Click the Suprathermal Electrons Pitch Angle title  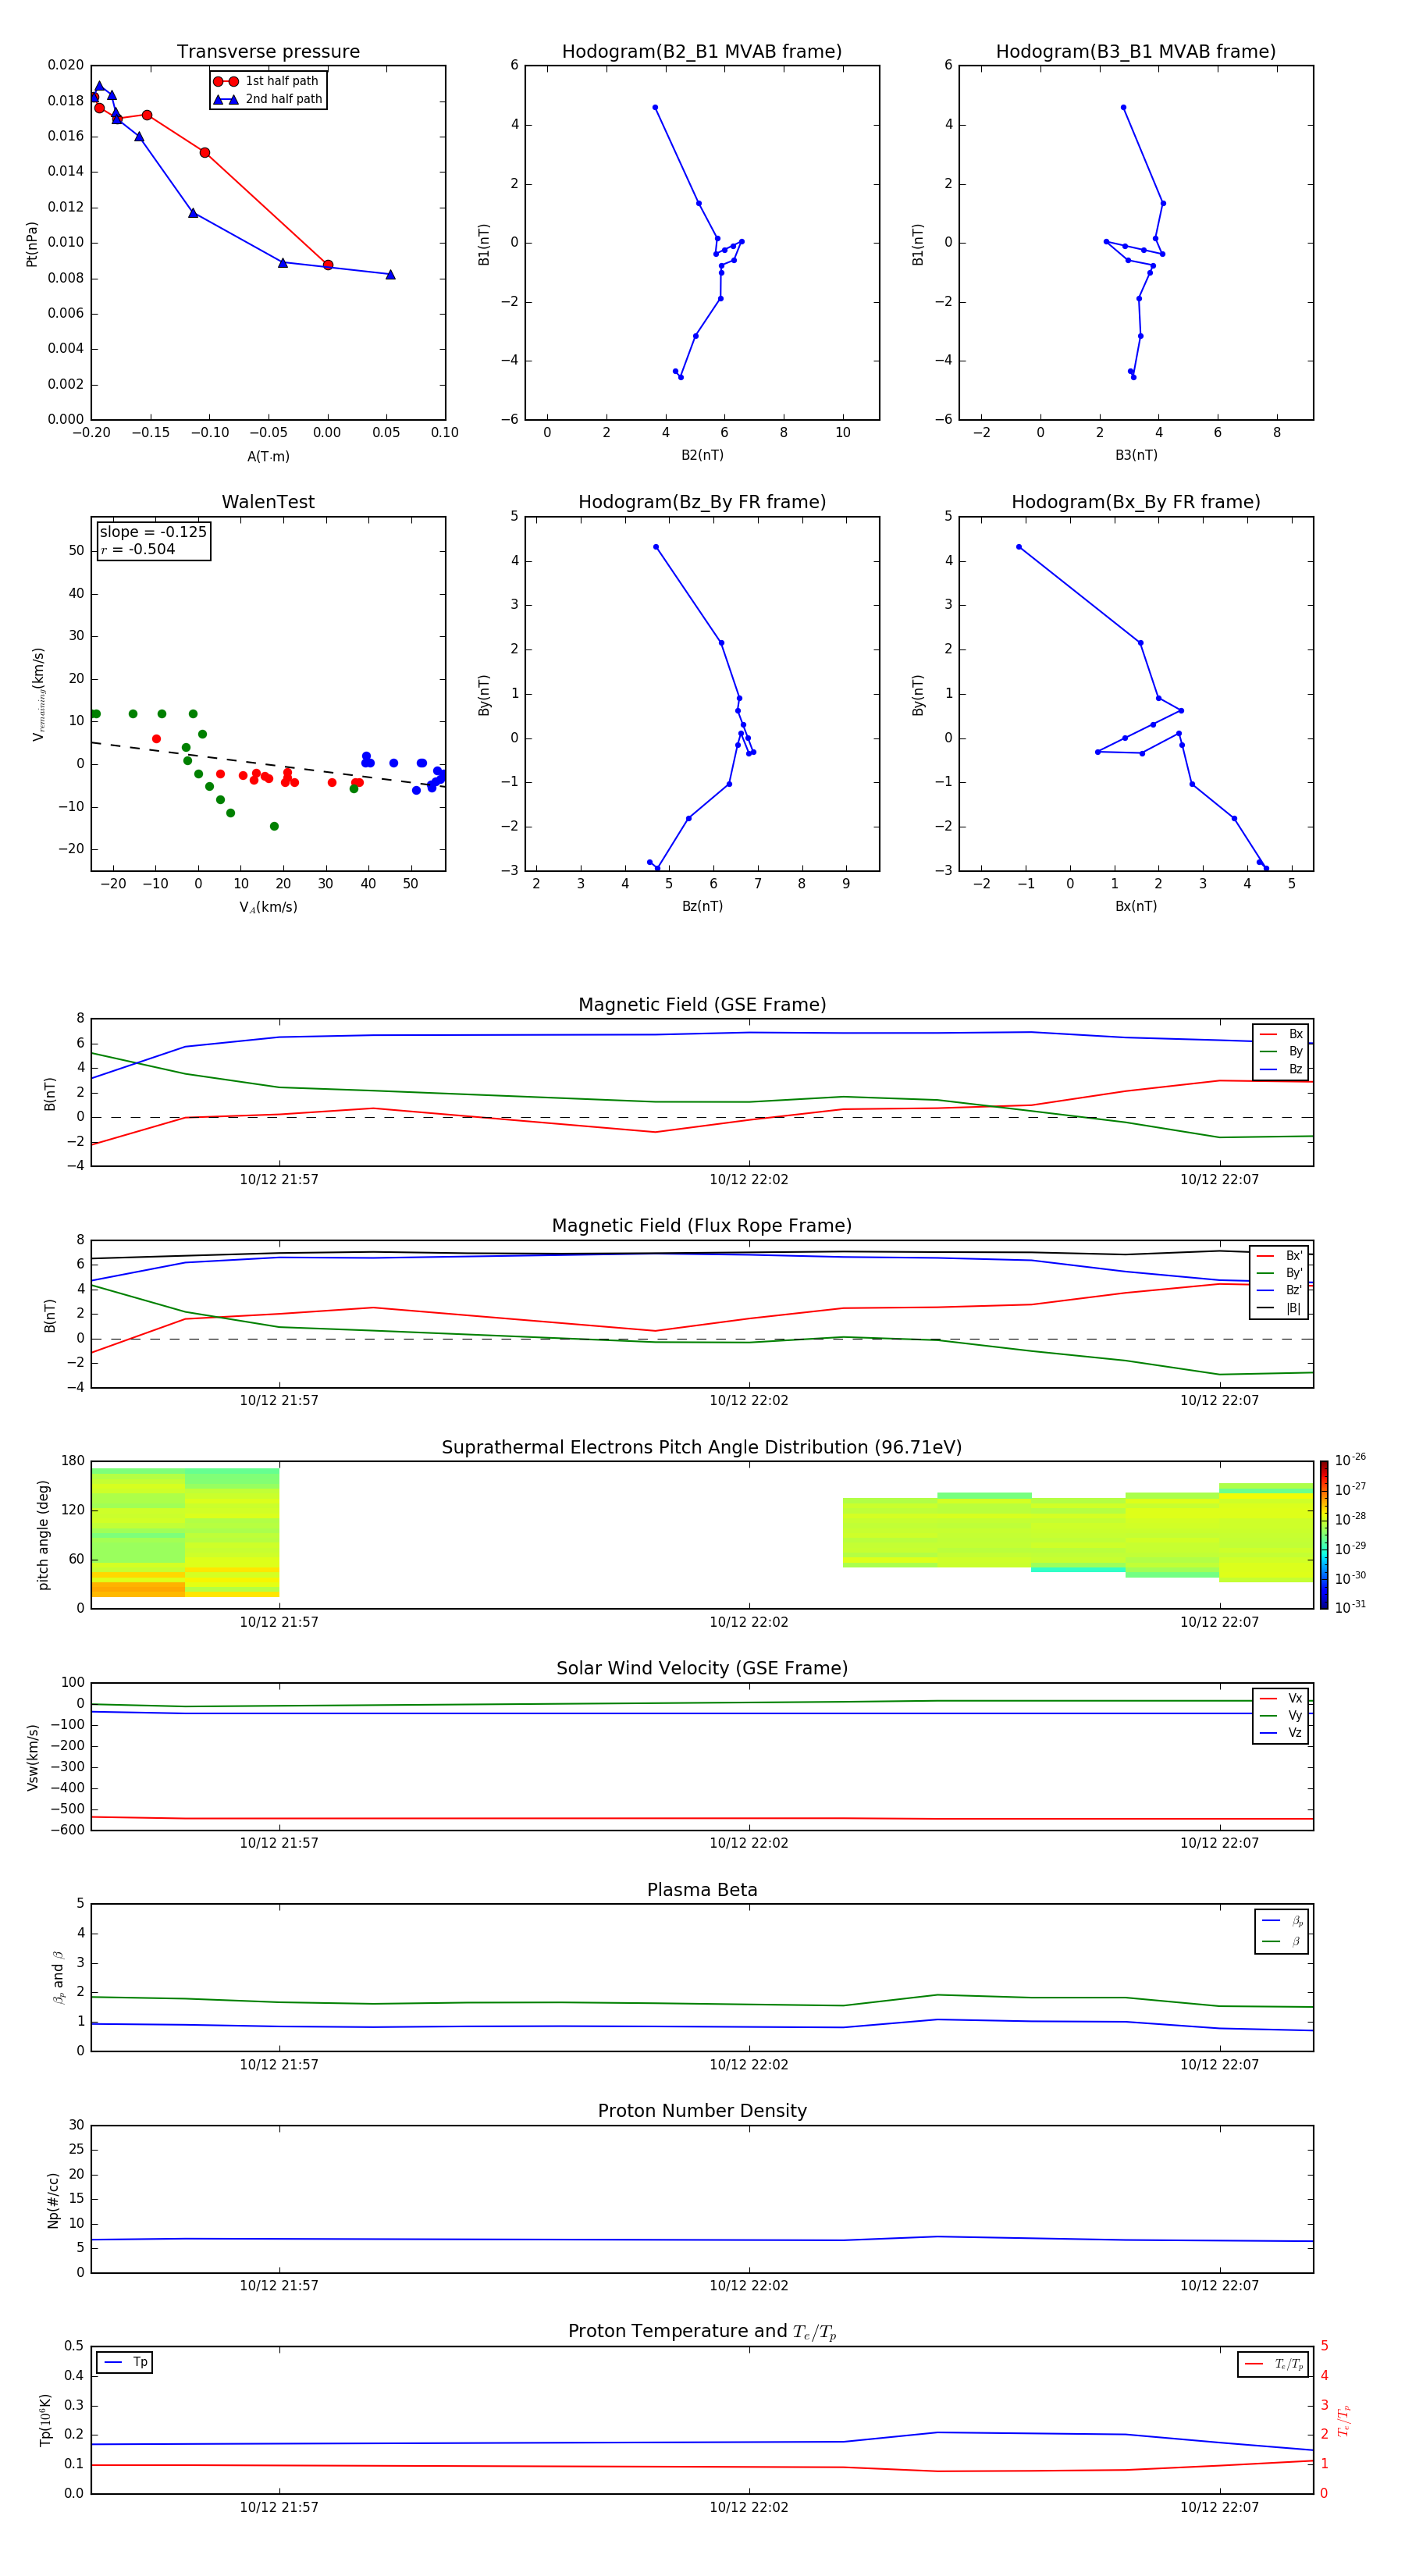click(x=702, y=1447)
